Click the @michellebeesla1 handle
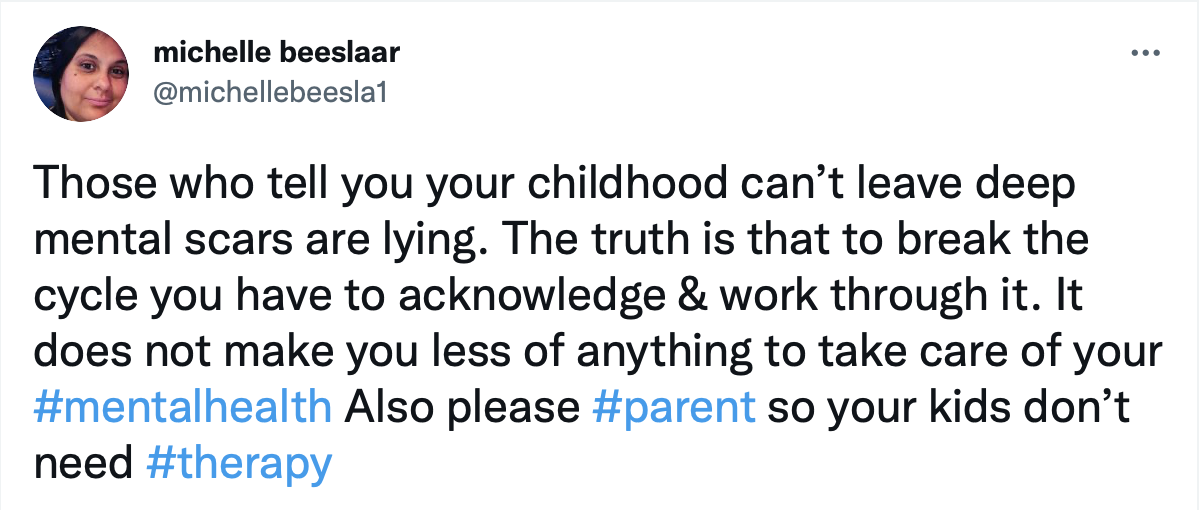 (270, 92)
